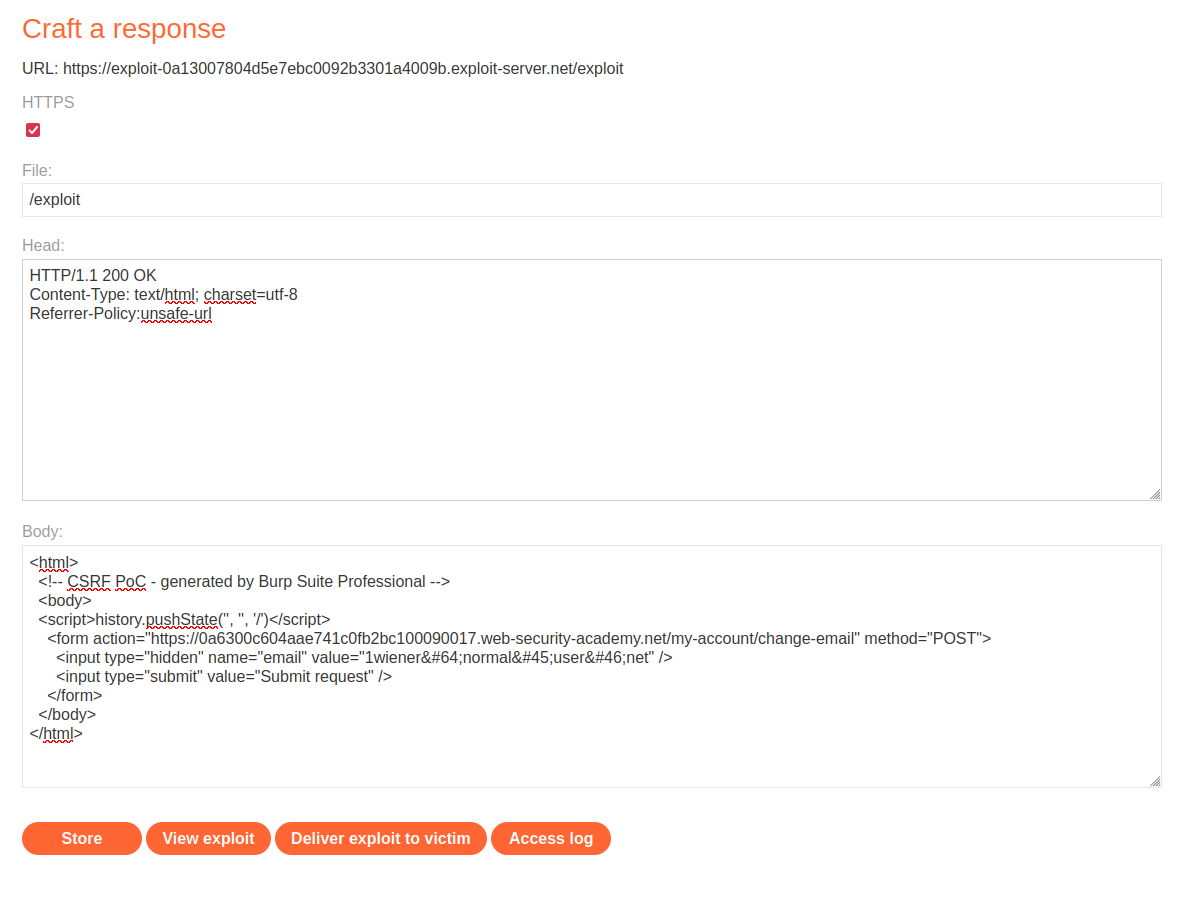Click the closing </html> tag line
Screen dimensions: 1192x911
point(56,734)
